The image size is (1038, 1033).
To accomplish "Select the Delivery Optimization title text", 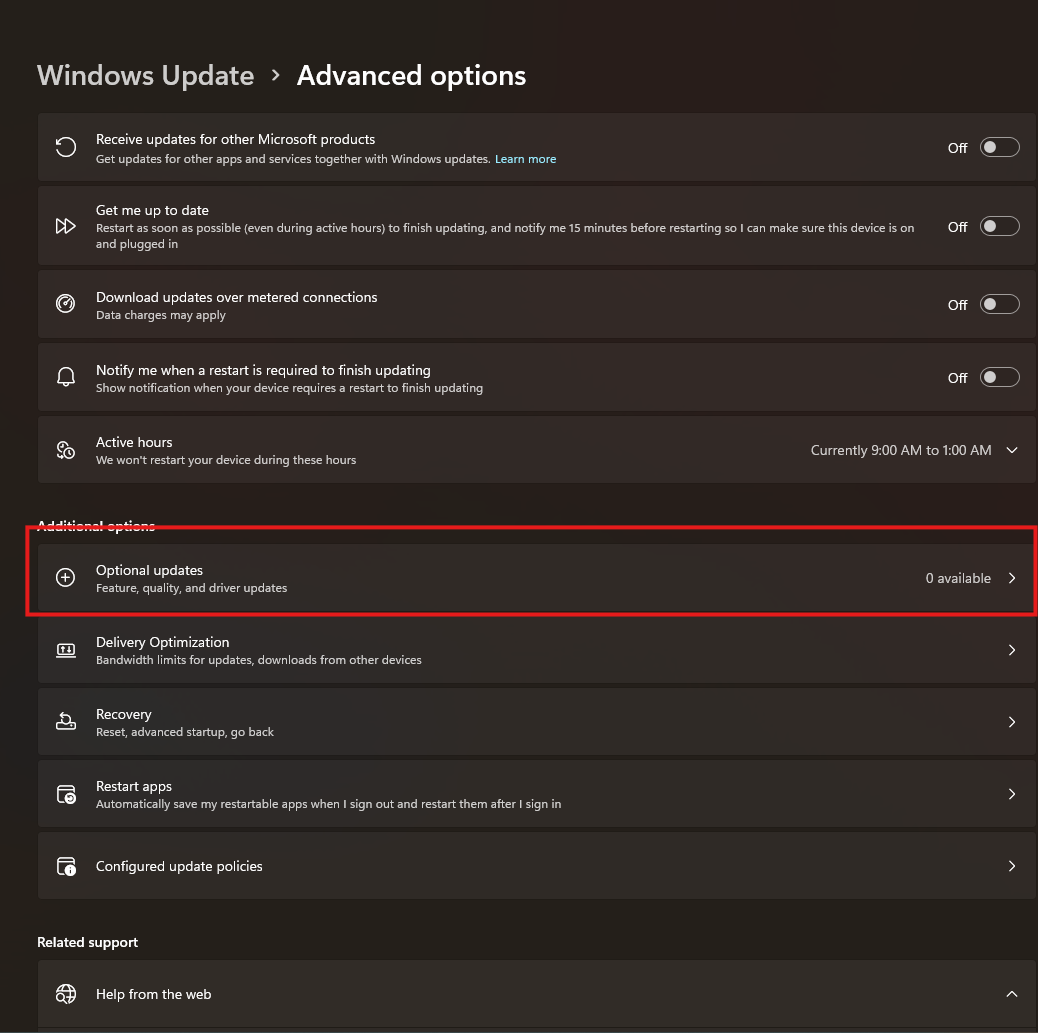I will click(162, 642).
